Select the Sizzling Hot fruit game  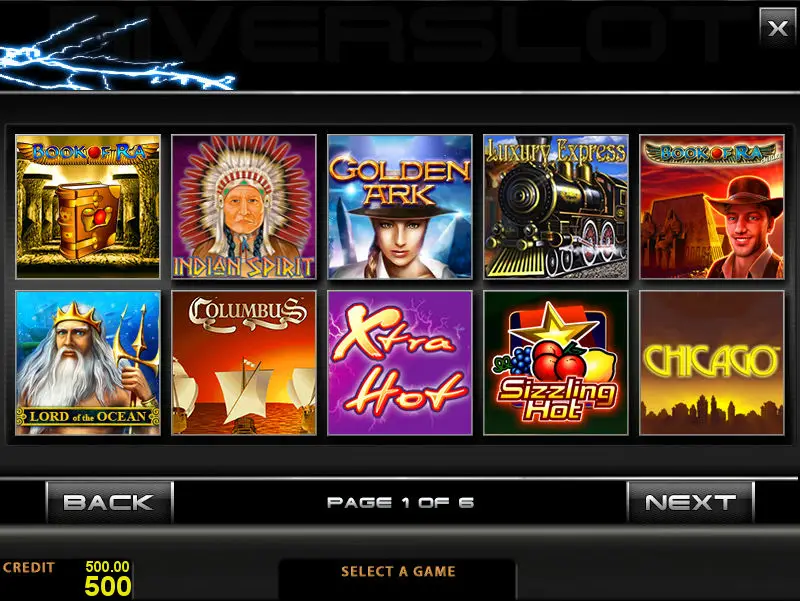tap(556, 363)
